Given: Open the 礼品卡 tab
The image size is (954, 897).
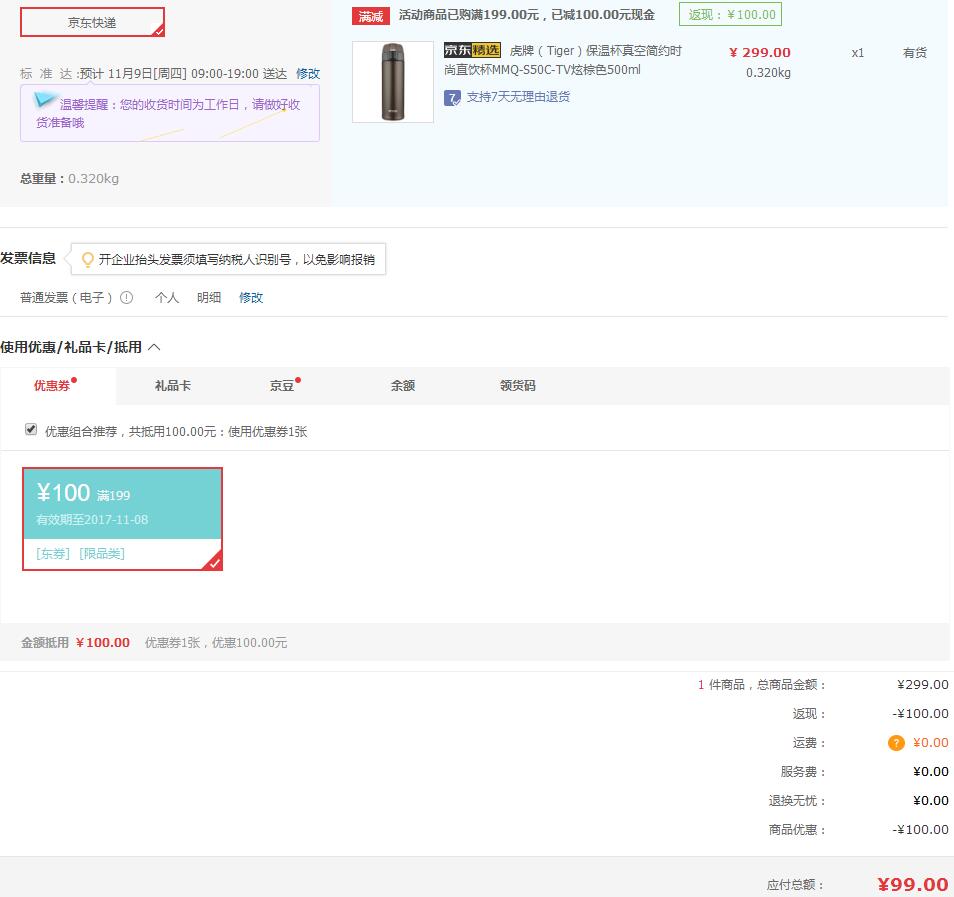Looking at the screenshot, I should point(173,386).
